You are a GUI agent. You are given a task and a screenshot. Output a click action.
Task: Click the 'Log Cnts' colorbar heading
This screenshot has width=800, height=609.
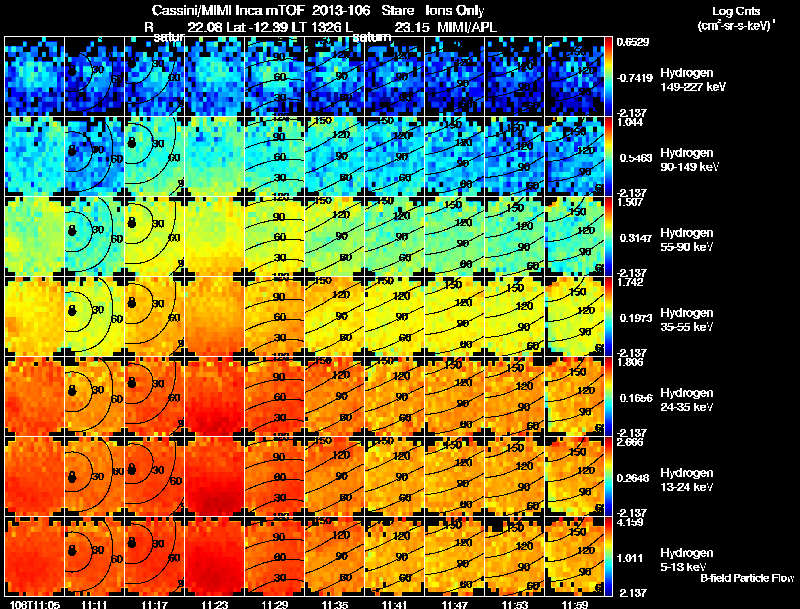pyautogui.click(x=736, y=11)
